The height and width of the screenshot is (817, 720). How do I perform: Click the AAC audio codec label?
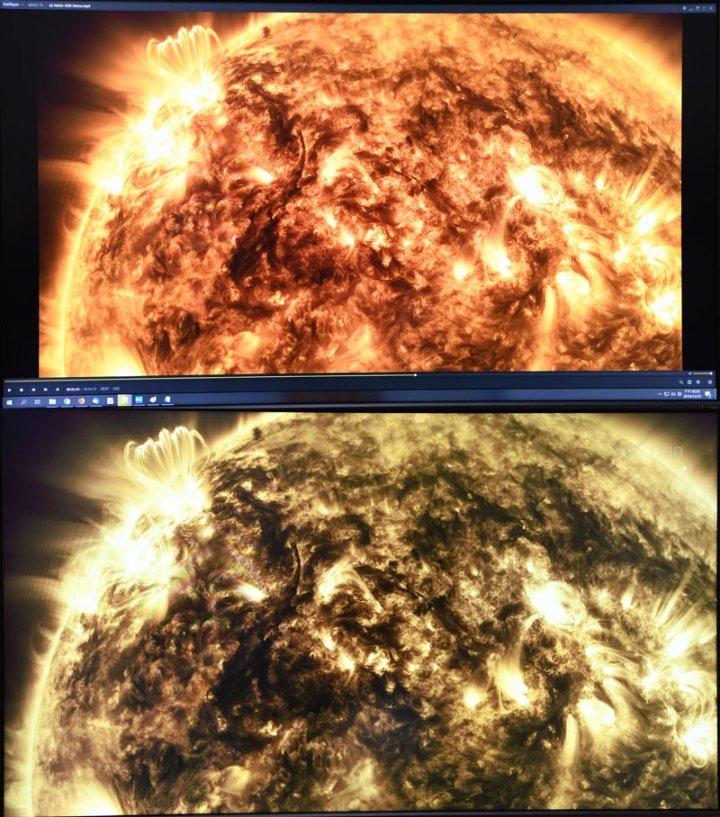point(117,388)
